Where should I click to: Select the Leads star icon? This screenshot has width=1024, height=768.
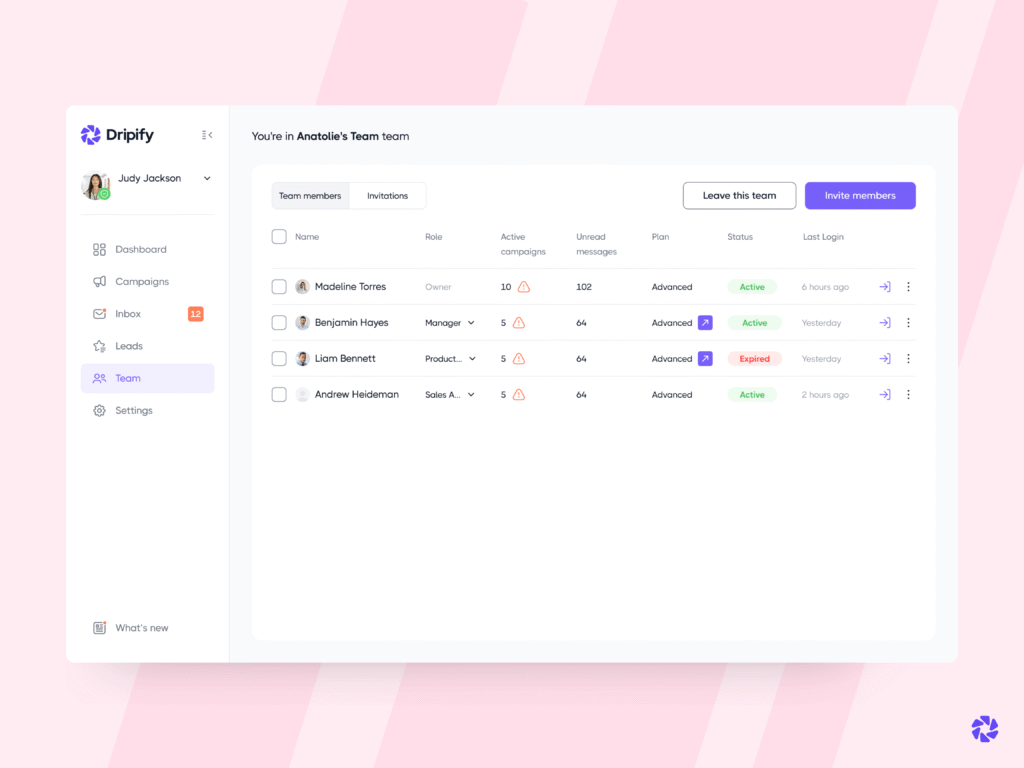tap(100, 345)
